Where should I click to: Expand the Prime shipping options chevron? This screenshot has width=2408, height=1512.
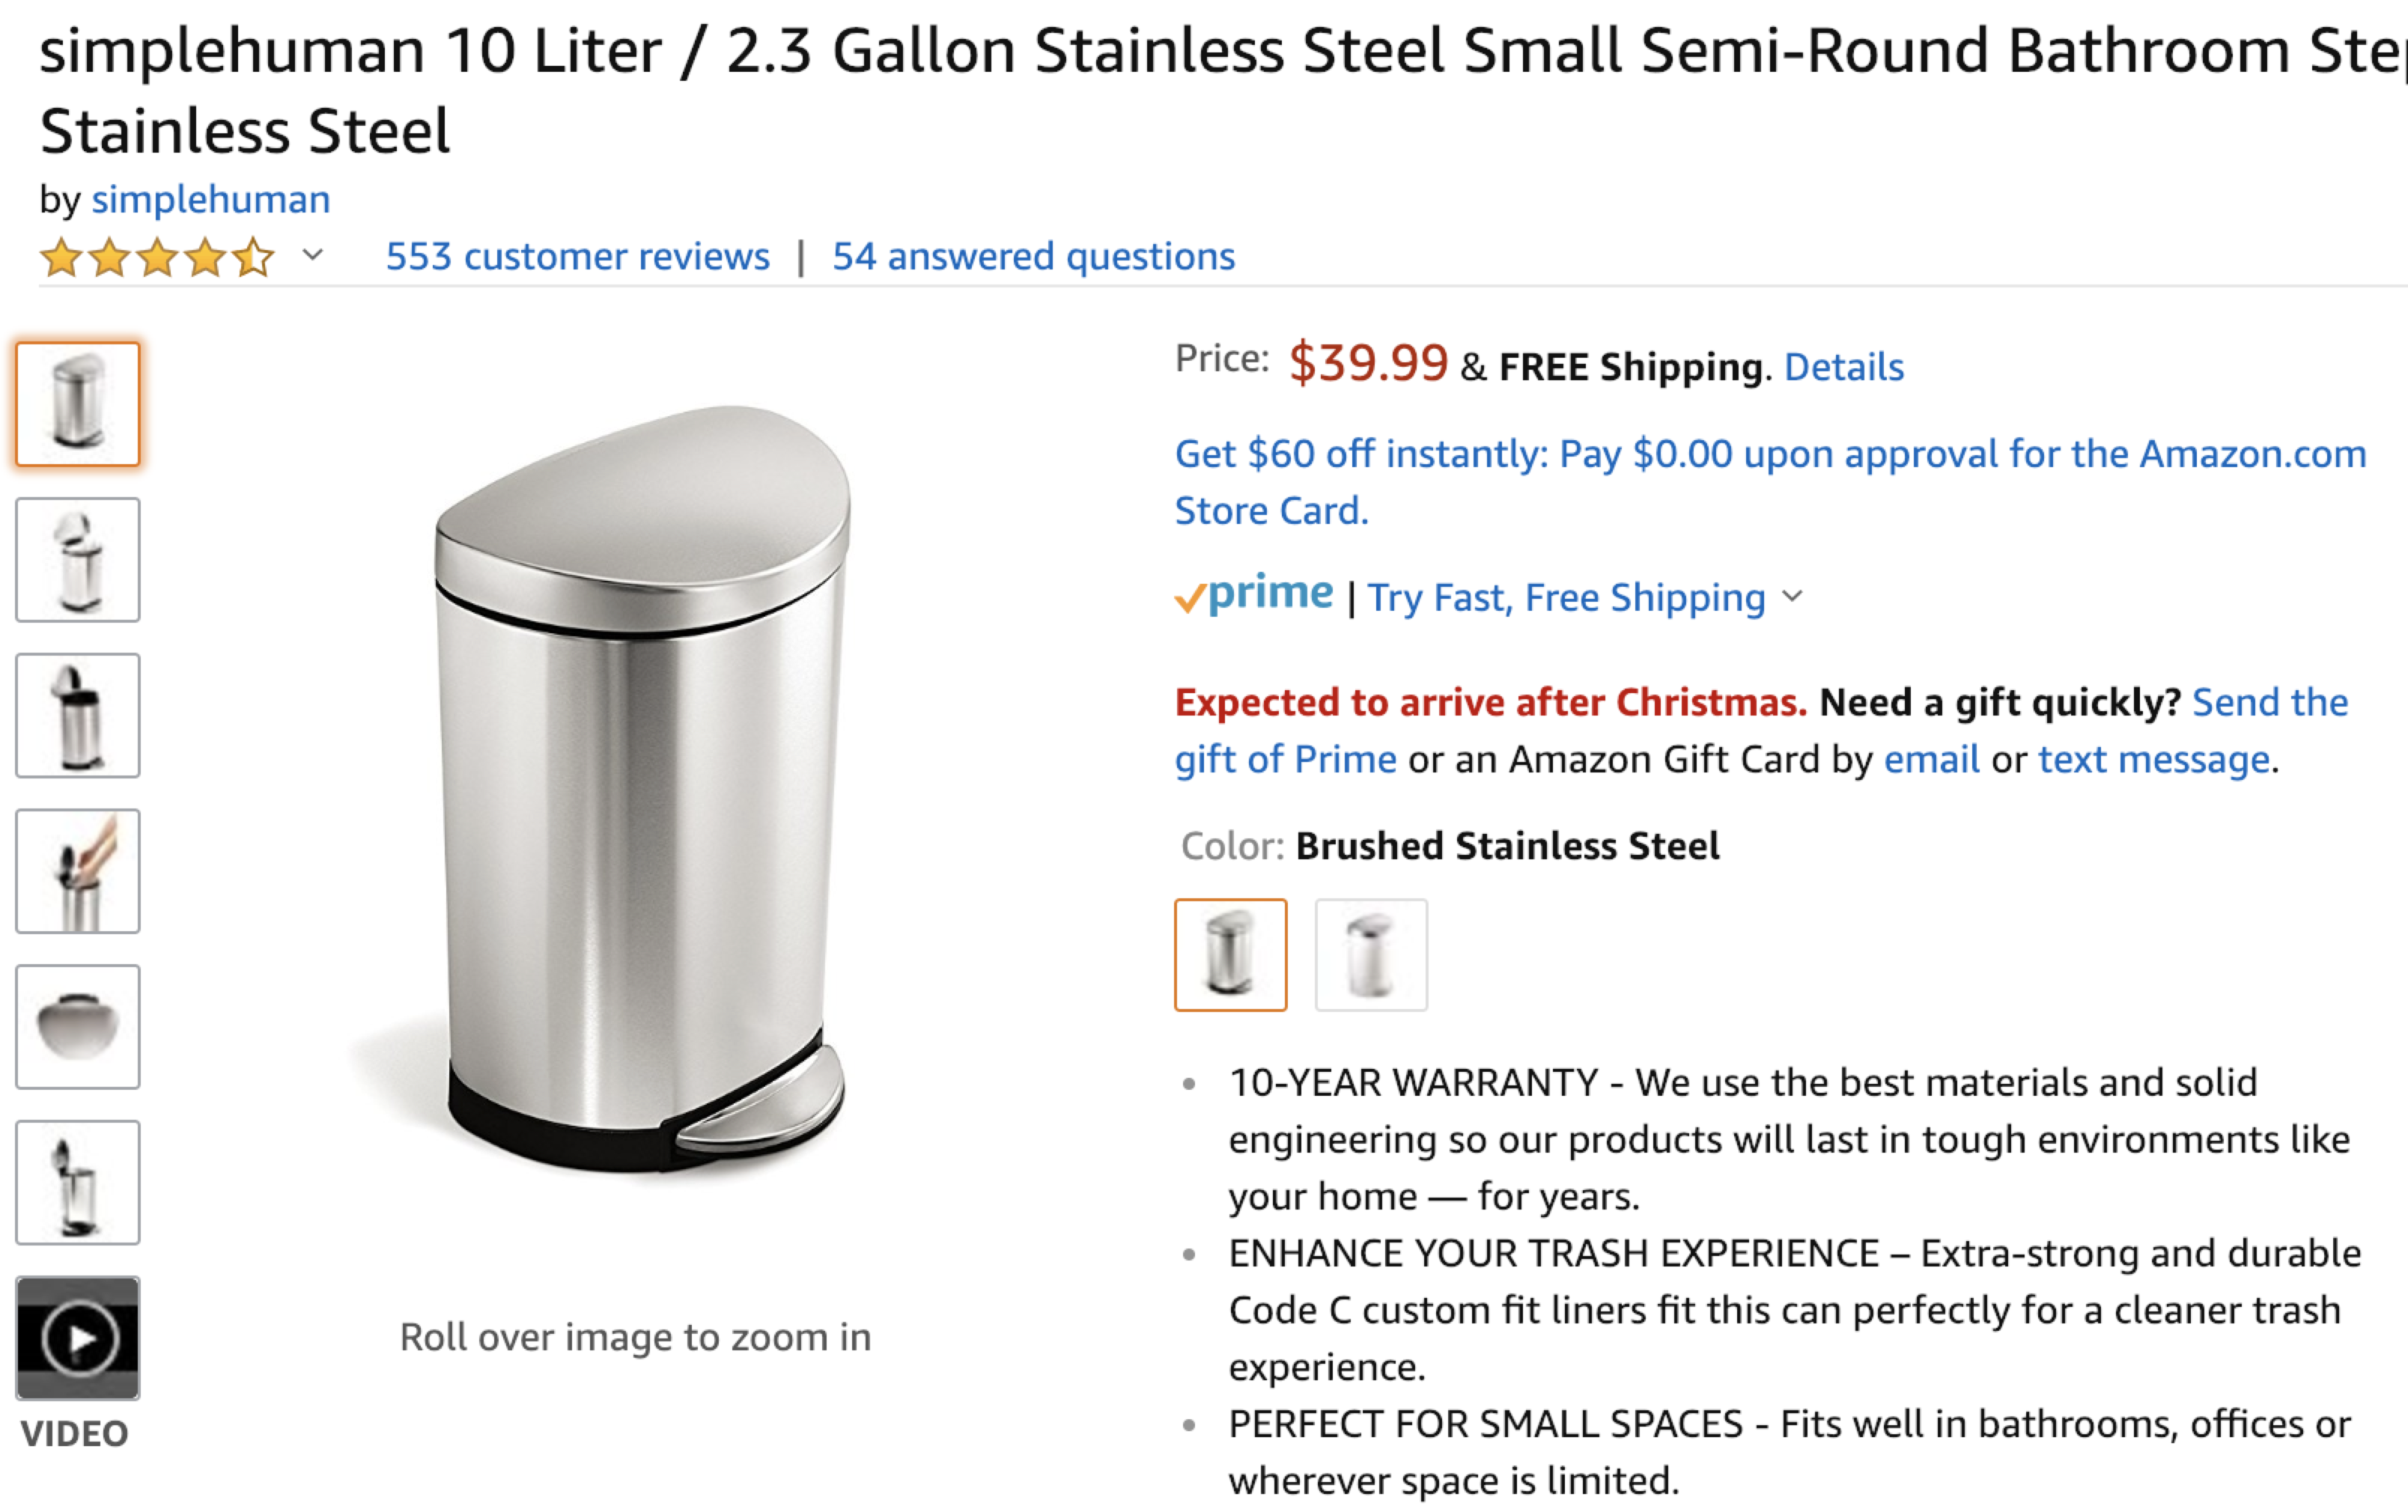click(x=1793, y=597)
